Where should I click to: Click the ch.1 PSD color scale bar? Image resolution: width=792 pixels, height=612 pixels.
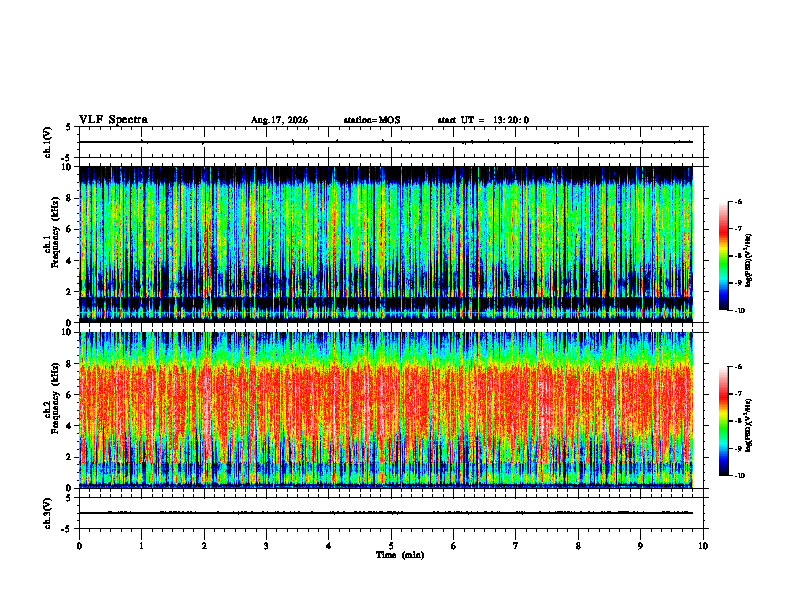click(x=723, y=256)
